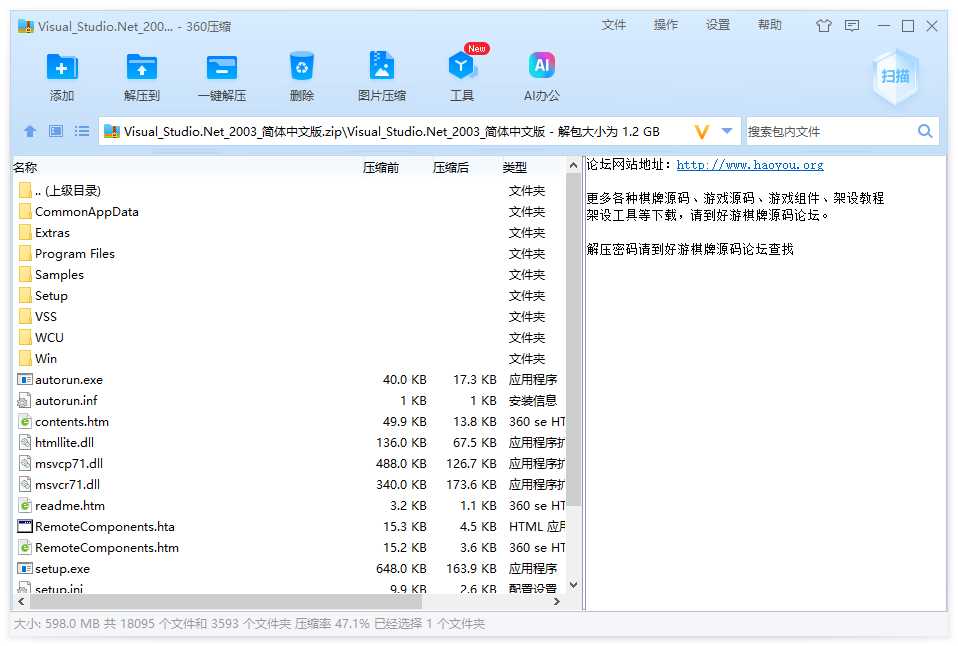Expand the address path dropdown arrow
Viewport: 958px width, 646px height.
(727, 131)
